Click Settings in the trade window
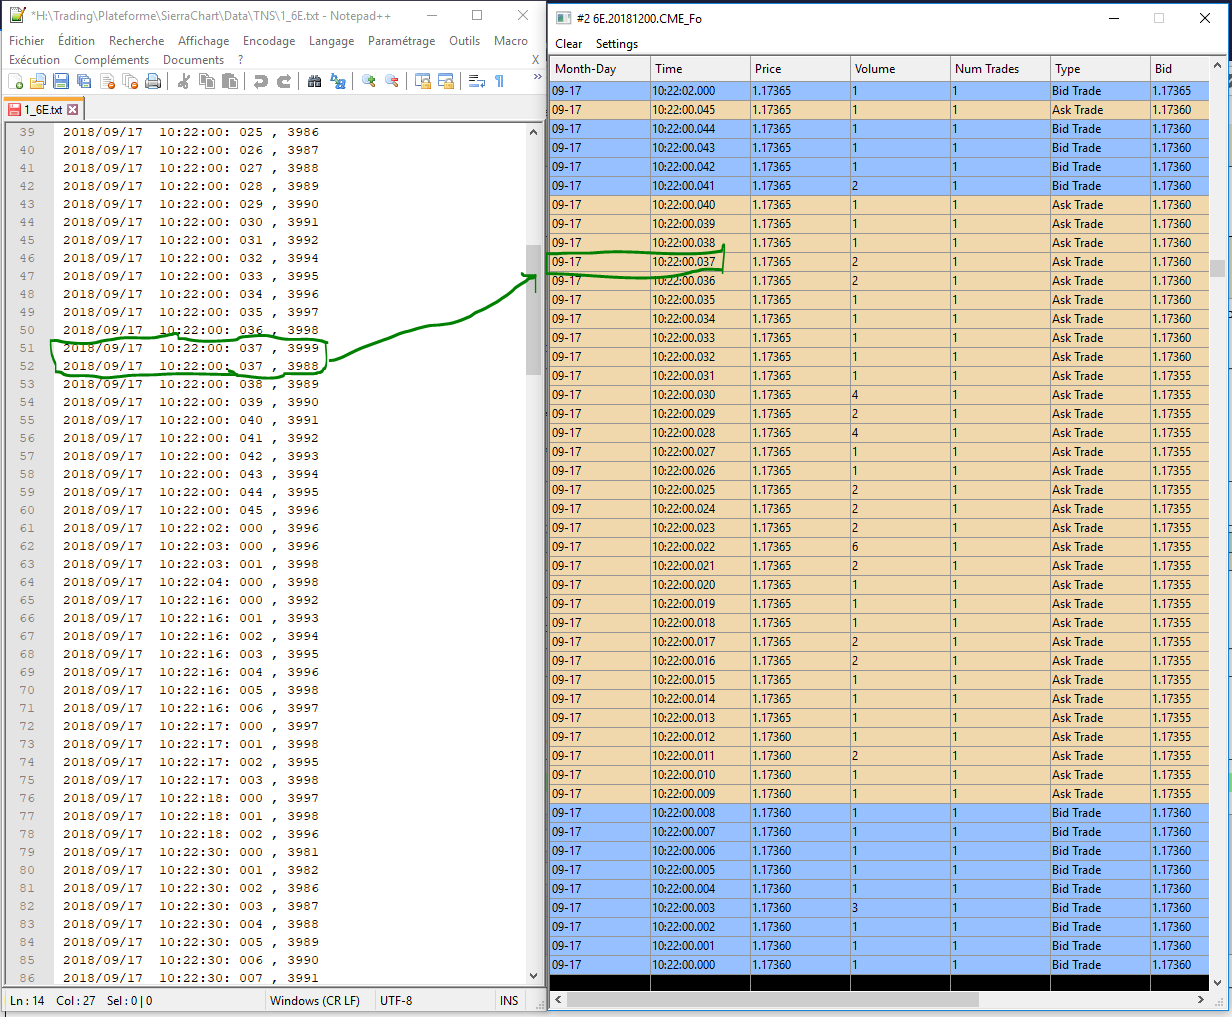The image size is (1232, 1017). pos(616,44)
